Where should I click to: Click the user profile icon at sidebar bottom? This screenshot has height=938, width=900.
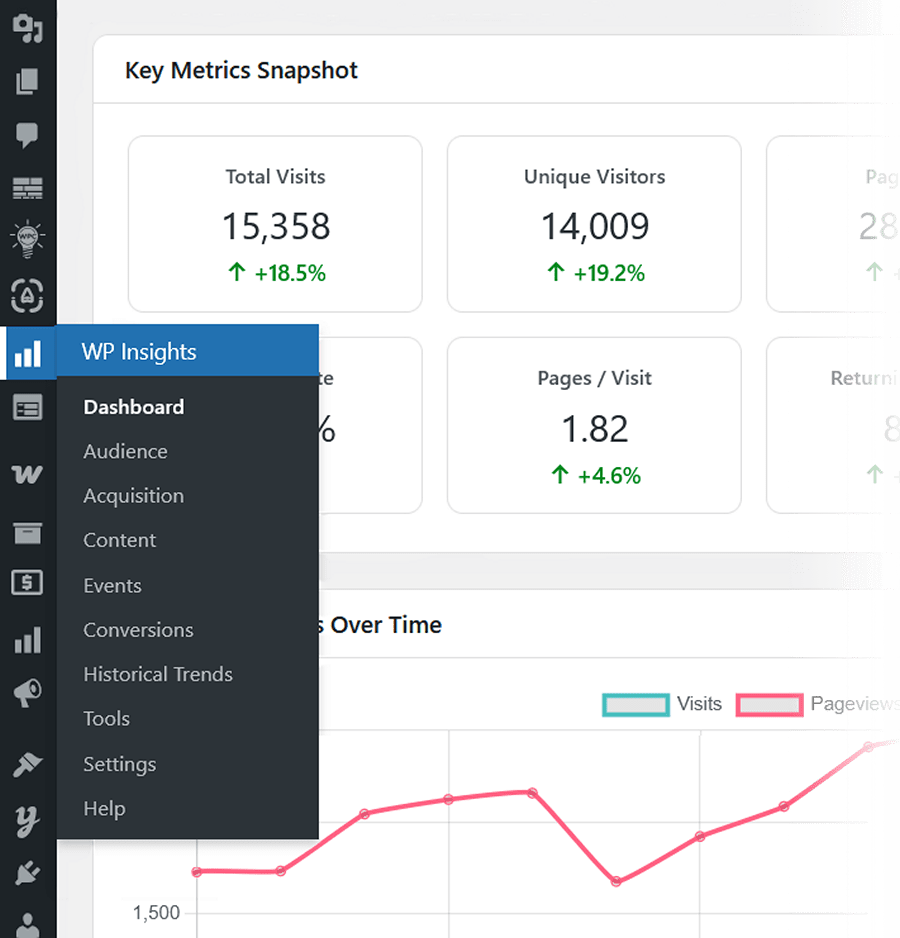[x=28, y=922]
